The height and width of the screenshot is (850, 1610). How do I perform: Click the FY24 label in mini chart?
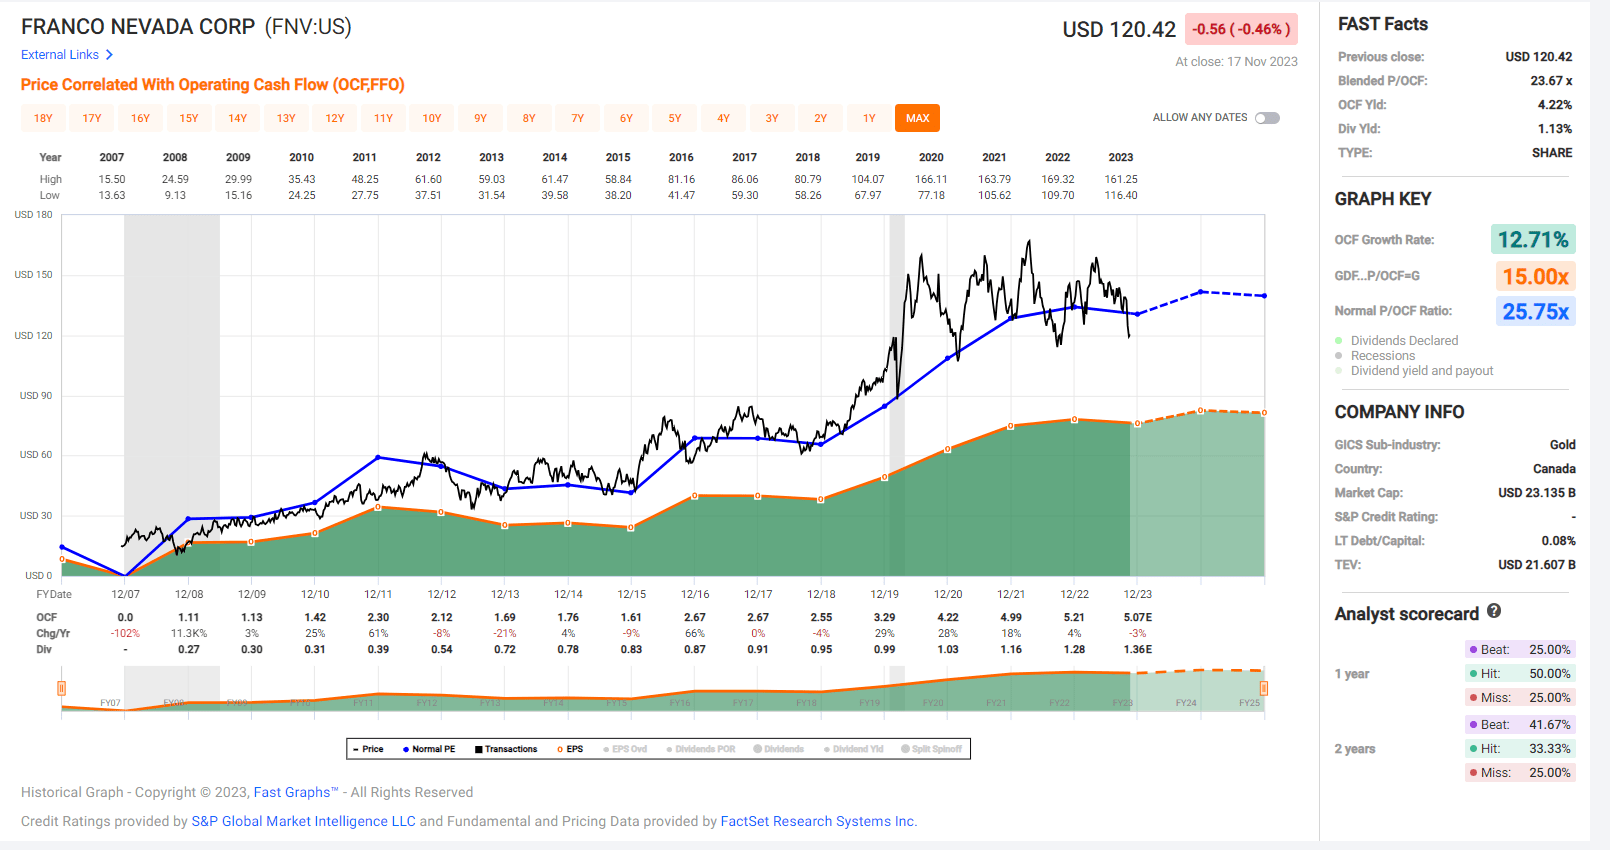(x=1186, y=703)
